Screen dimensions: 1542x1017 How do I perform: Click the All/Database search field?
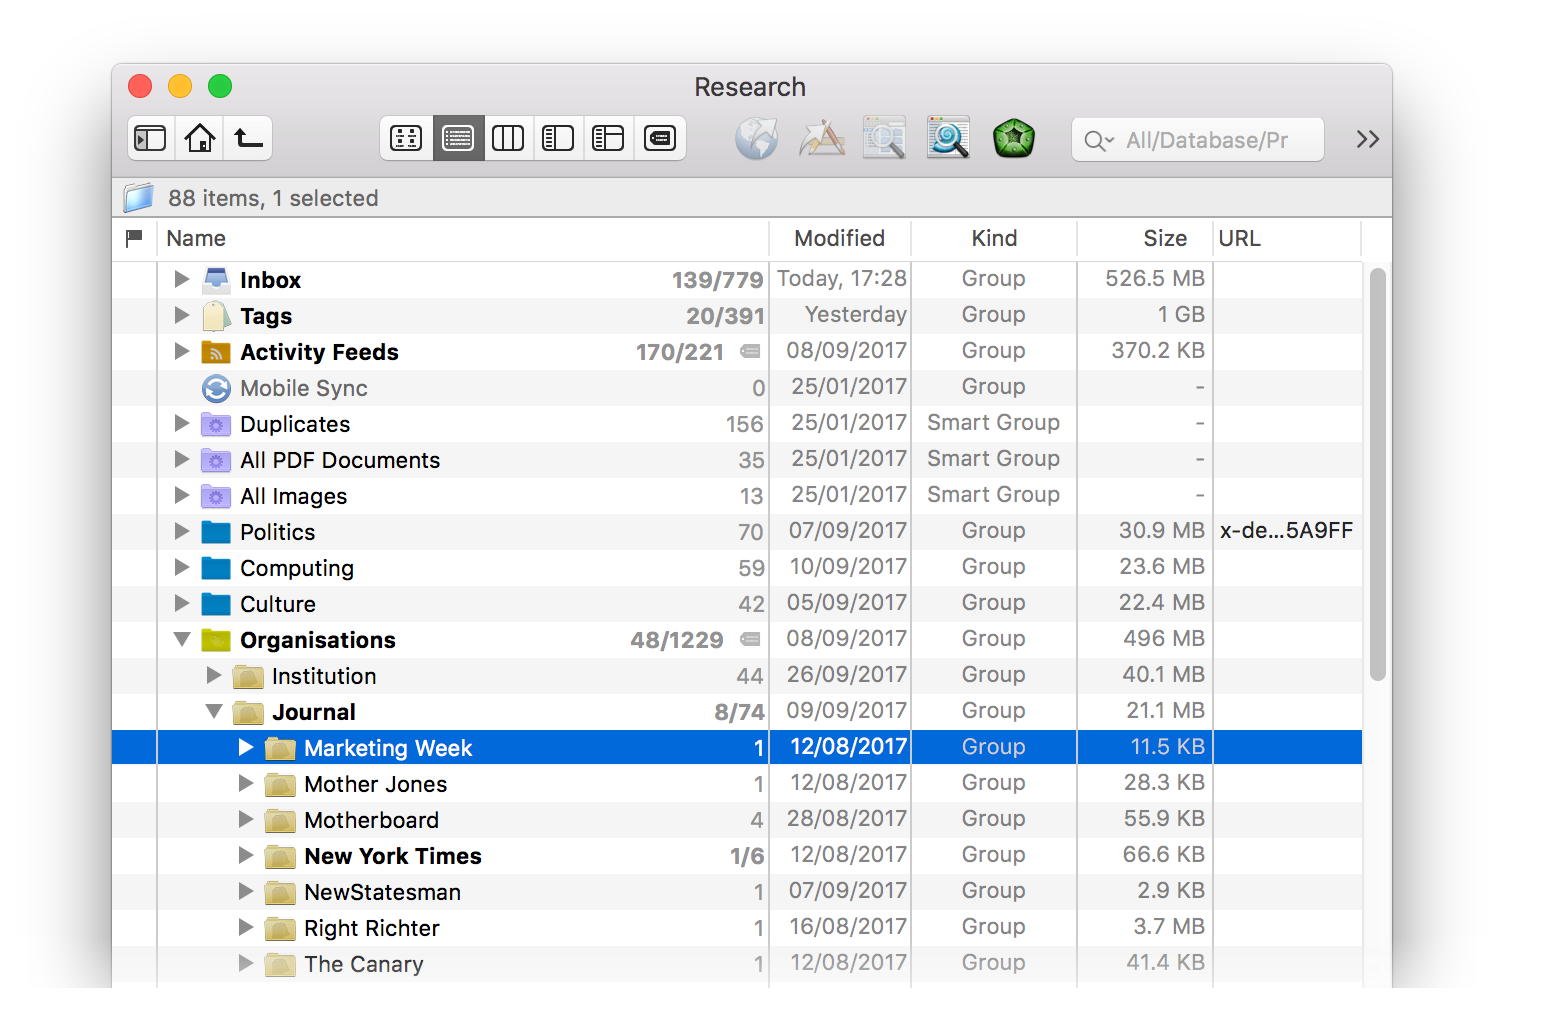tap(1198, 140)
